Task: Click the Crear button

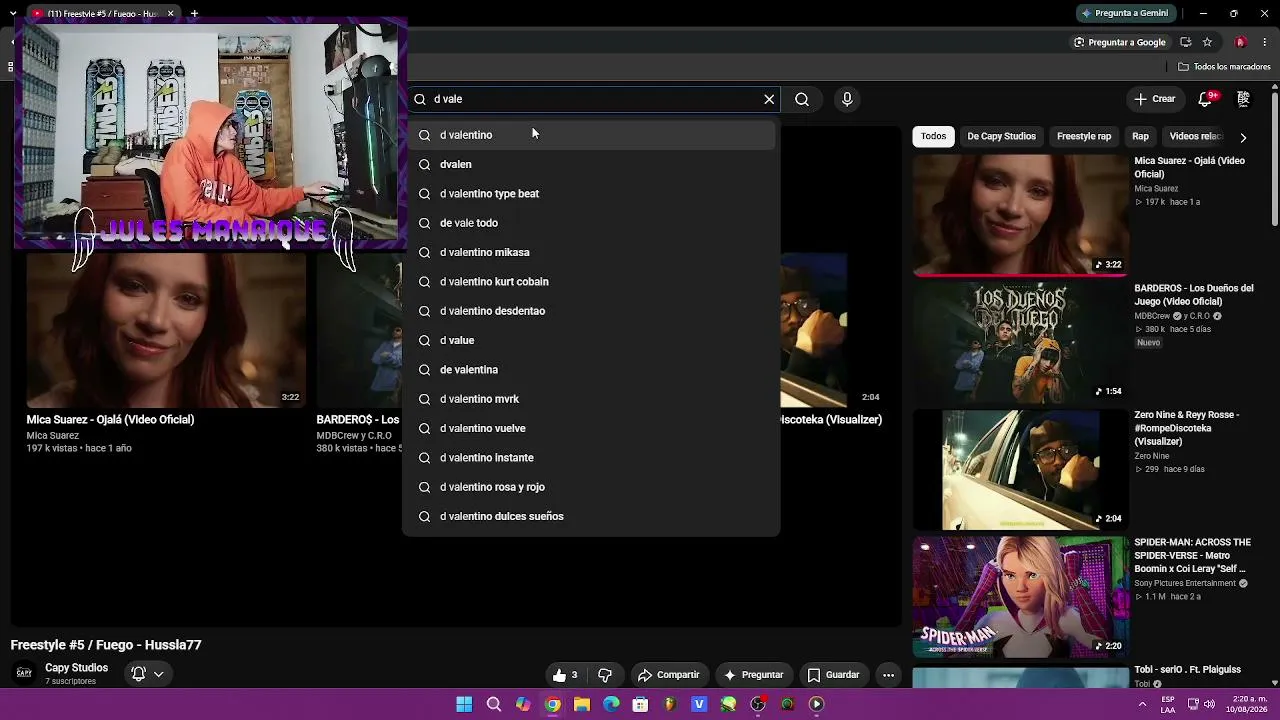Action: (1154, 99)
